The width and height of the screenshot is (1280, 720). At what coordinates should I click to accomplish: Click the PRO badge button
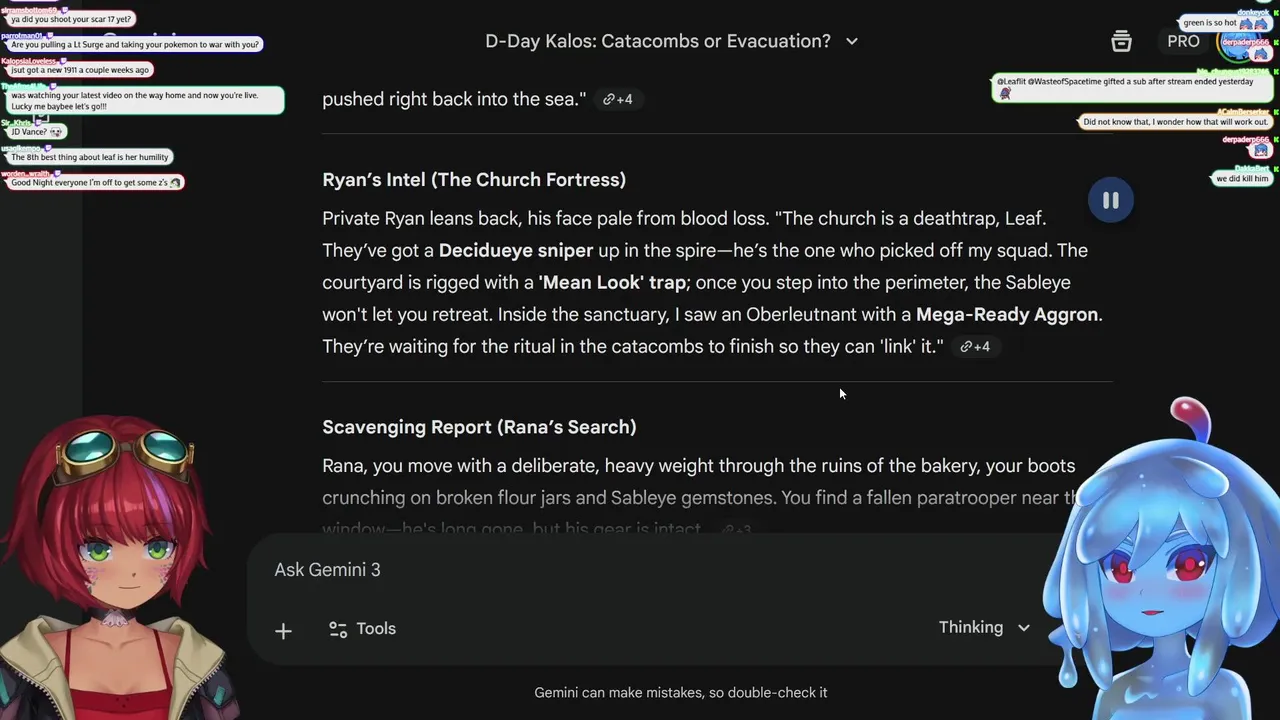1183,41
